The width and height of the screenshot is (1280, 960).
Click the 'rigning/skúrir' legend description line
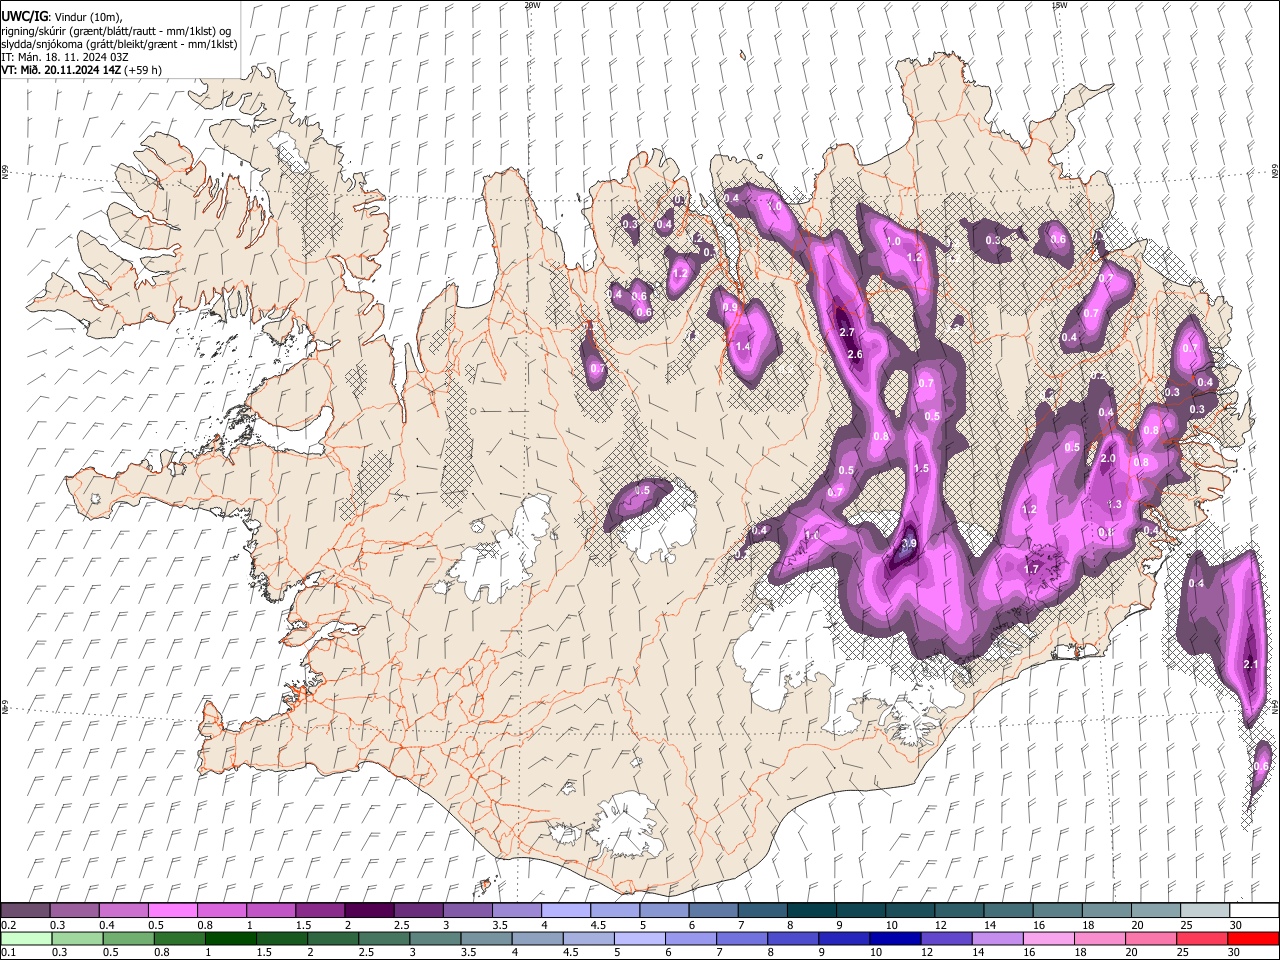pyautogui.click(x=116, y=31)
